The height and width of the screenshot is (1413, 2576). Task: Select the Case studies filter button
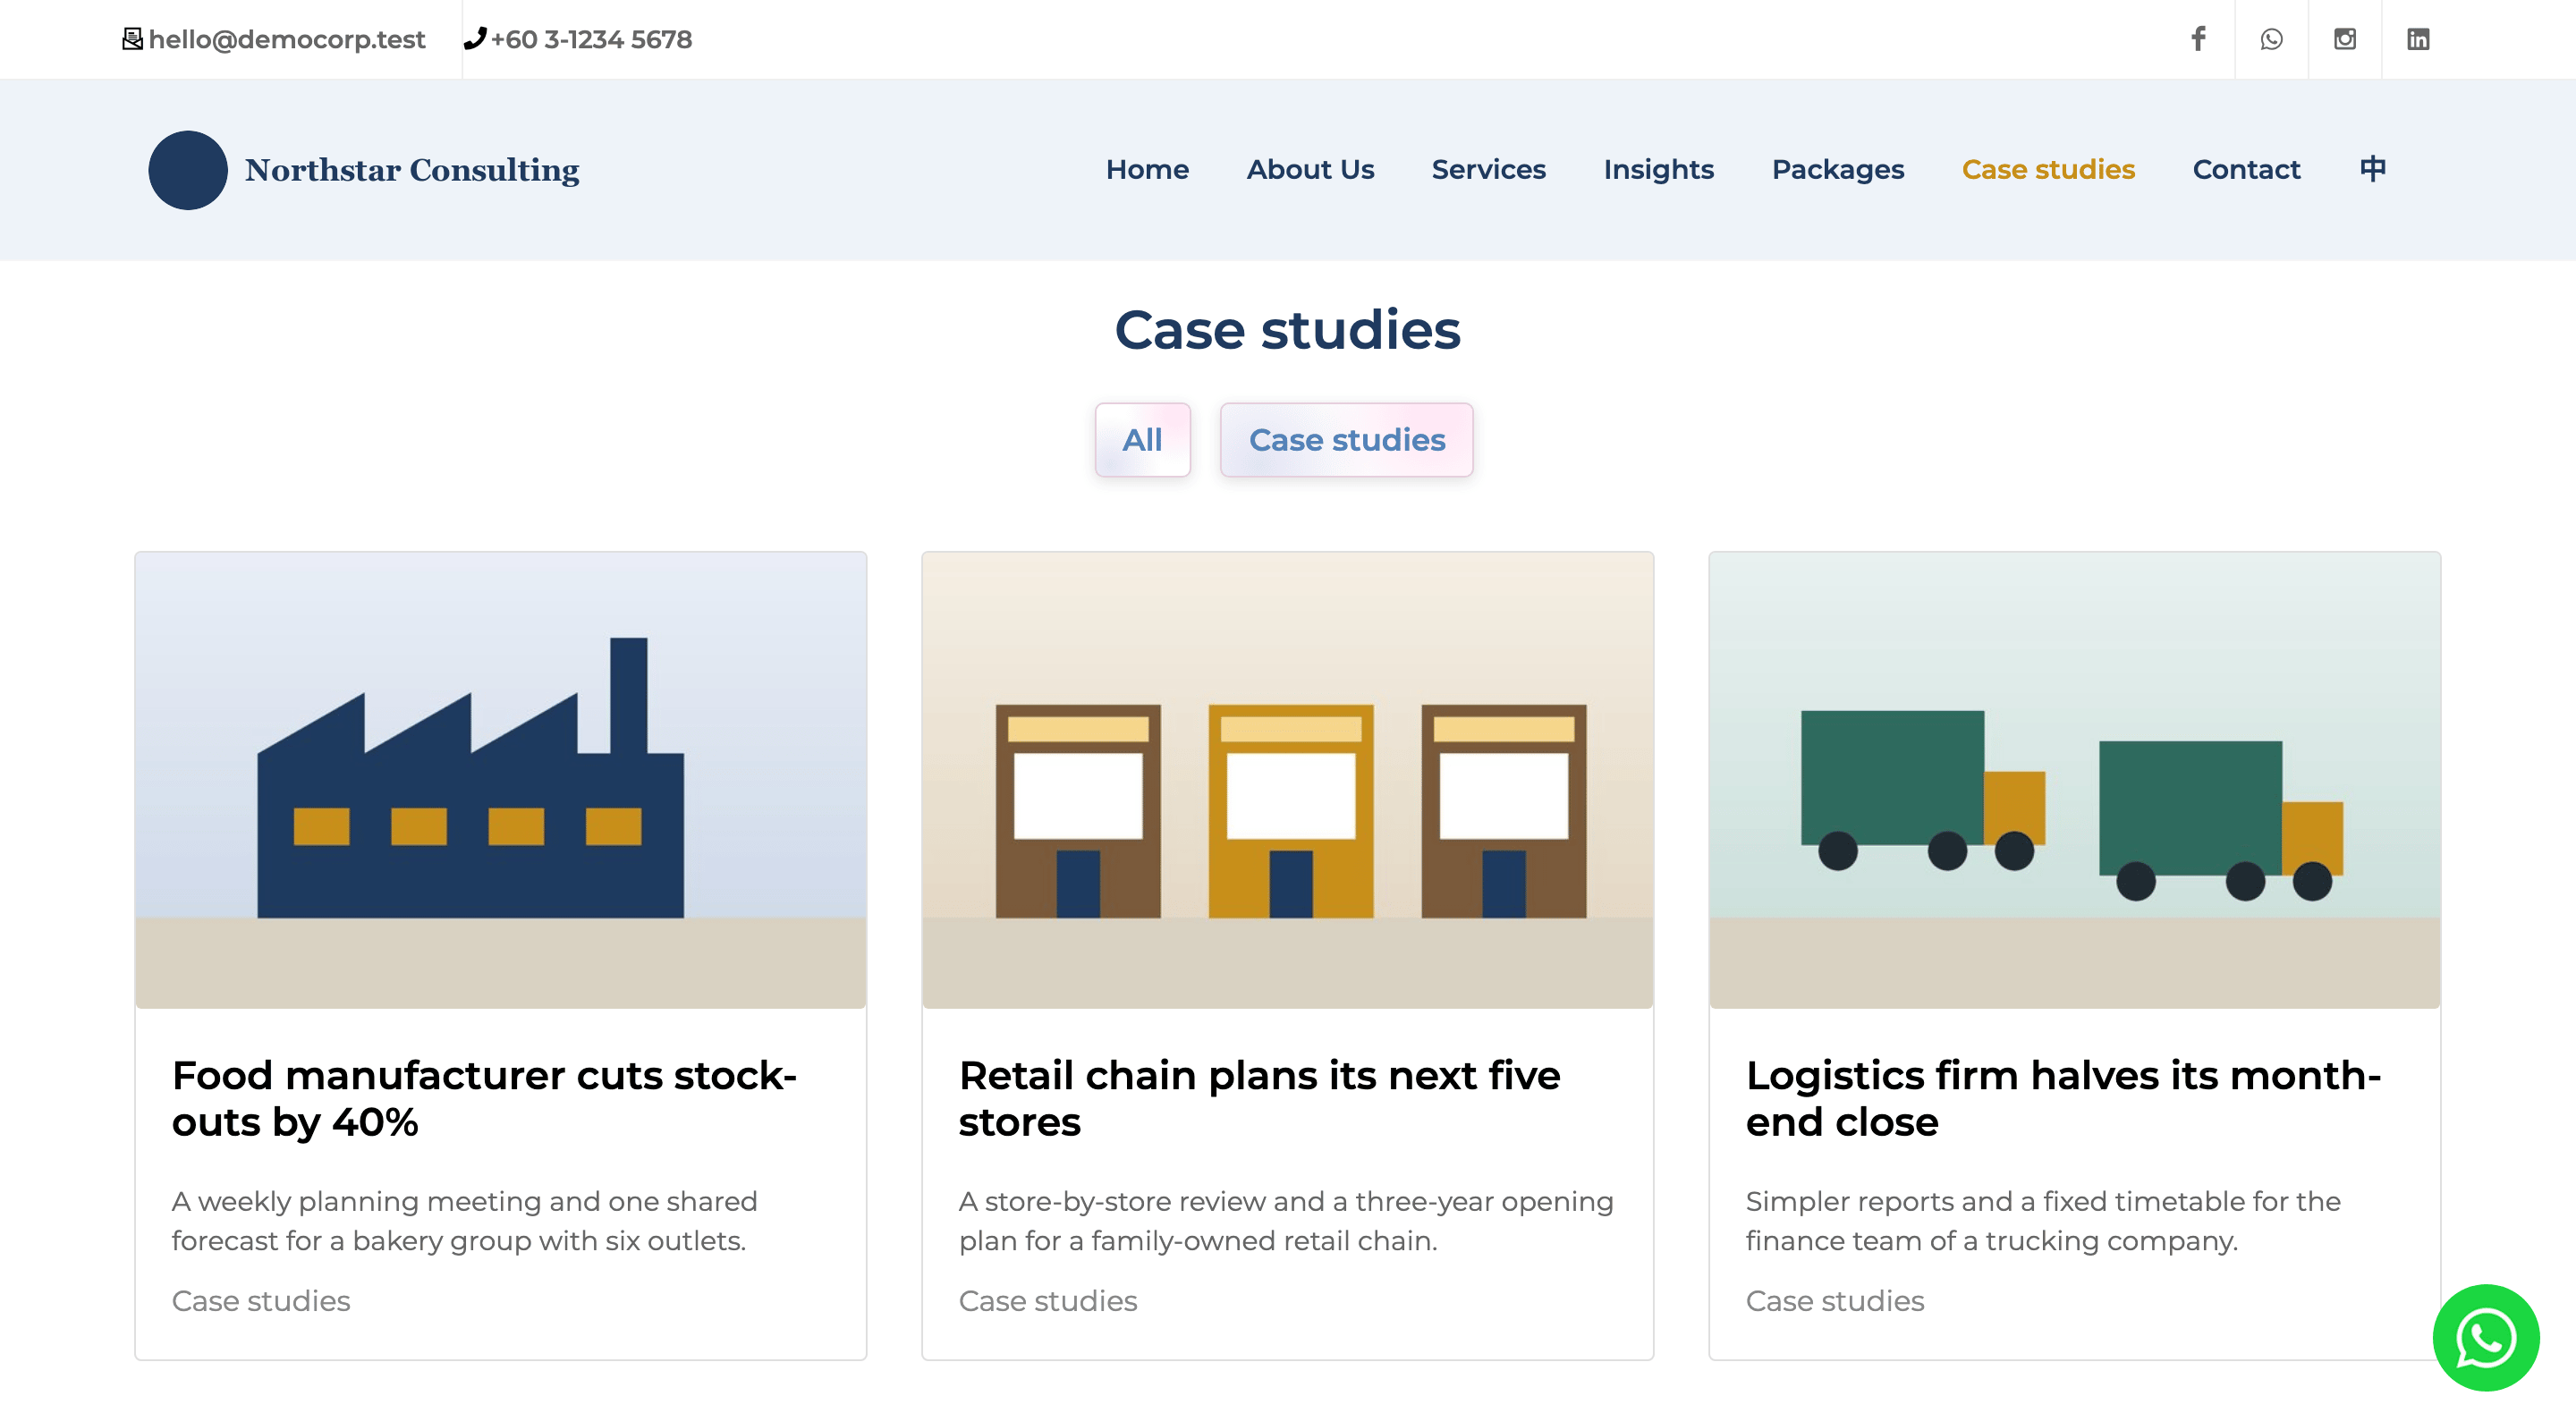click(x=1346, y=440)
